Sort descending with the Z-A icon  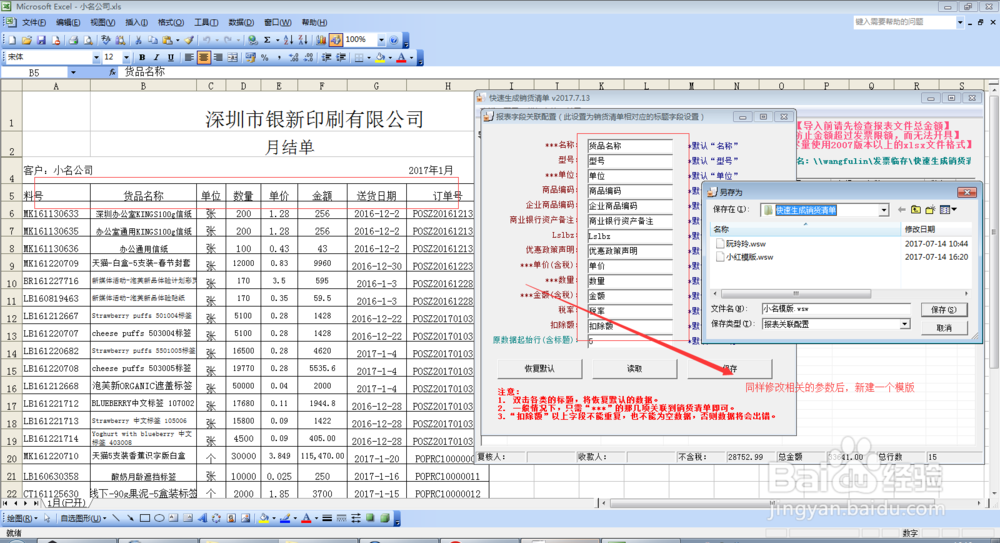pyautogui.click(x=303, y=40)
